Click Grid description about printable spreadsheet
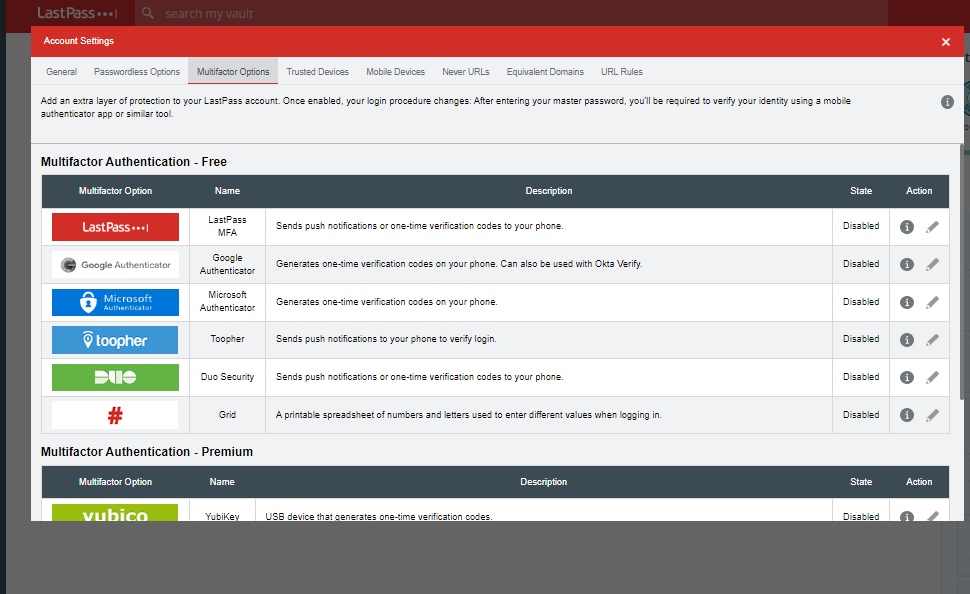The height and width of the screenshot is (594, 970). point(469,415)
